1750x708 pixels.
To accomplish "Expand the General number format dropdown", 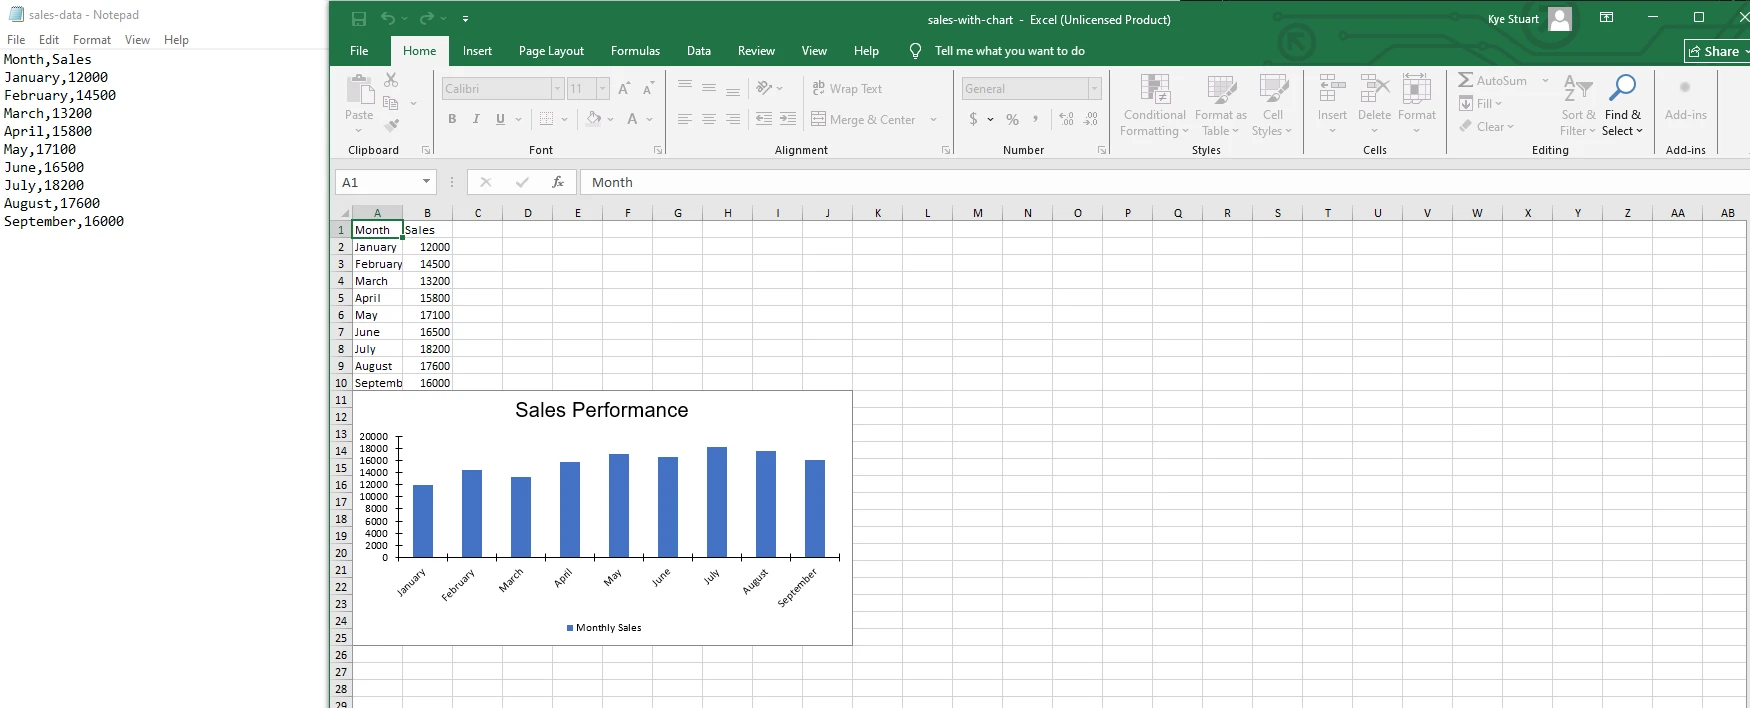I will [1094, 89].
